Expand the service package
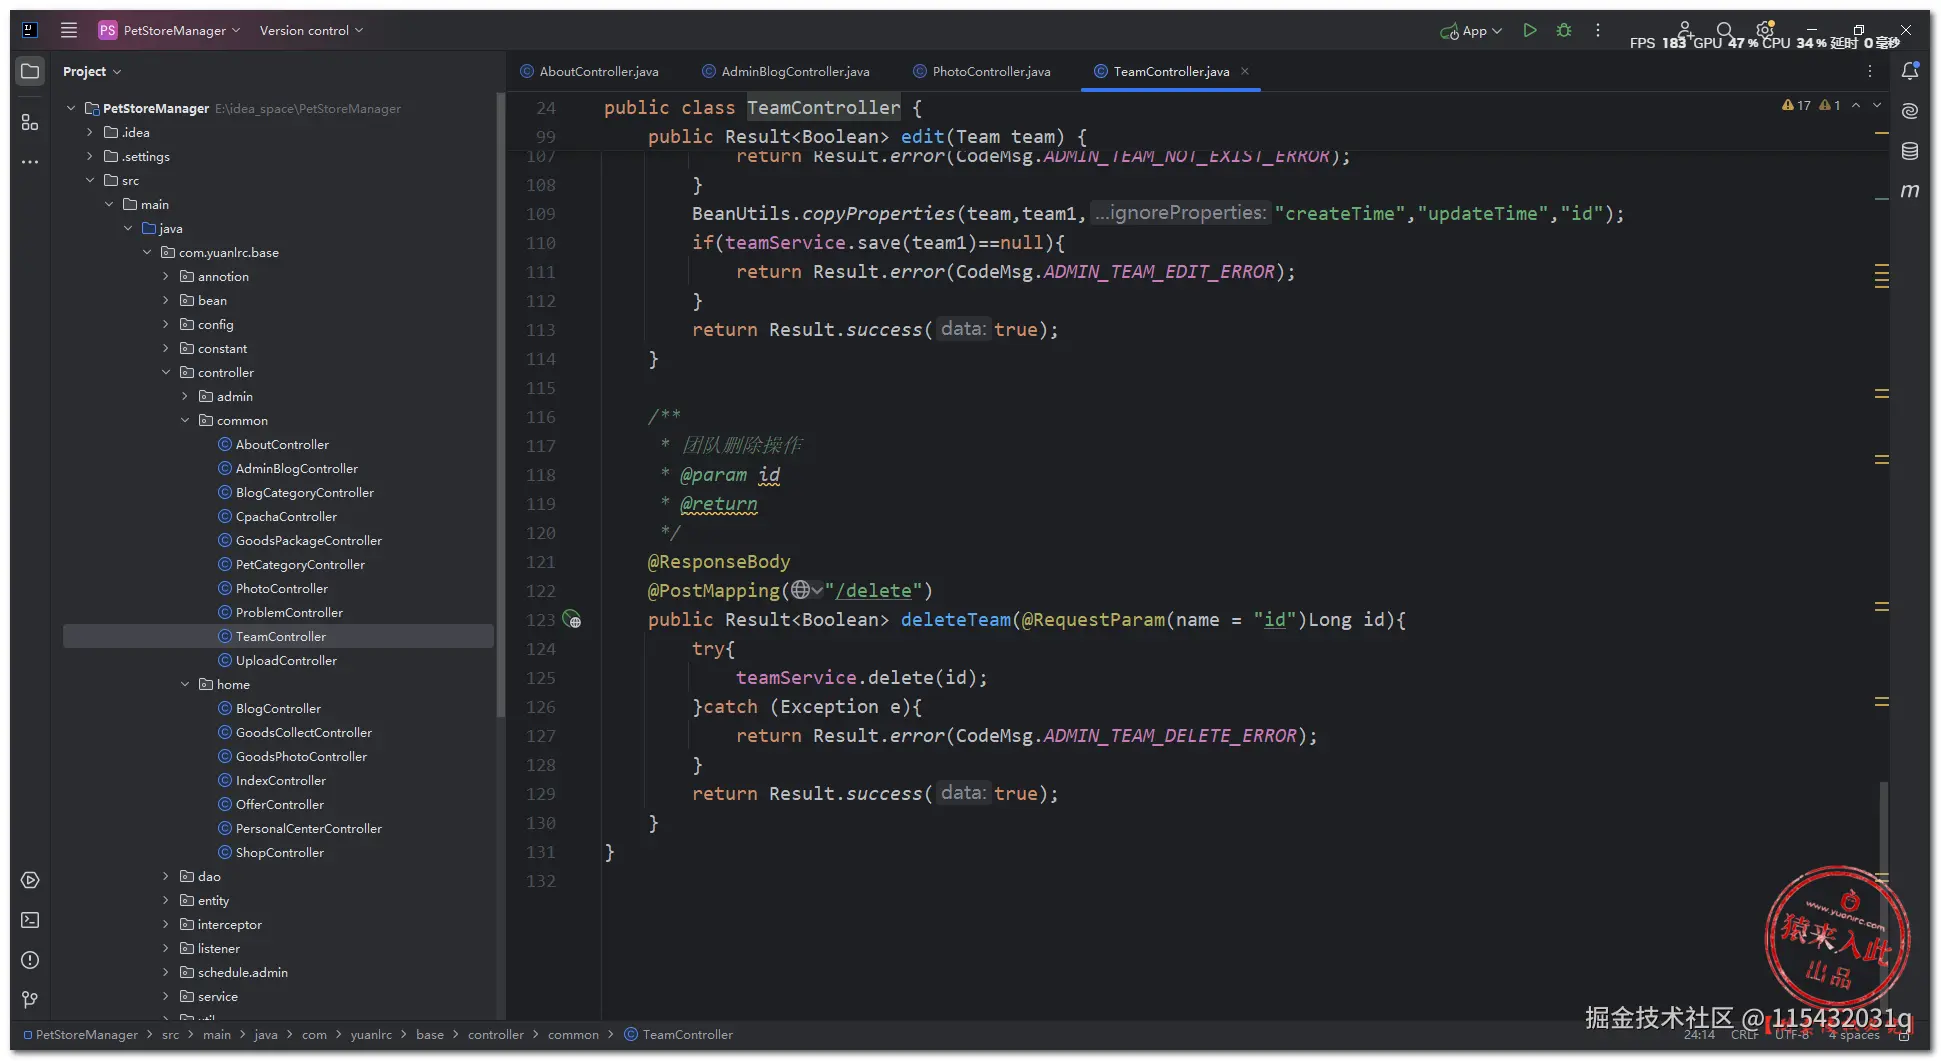 coord(166,996)
